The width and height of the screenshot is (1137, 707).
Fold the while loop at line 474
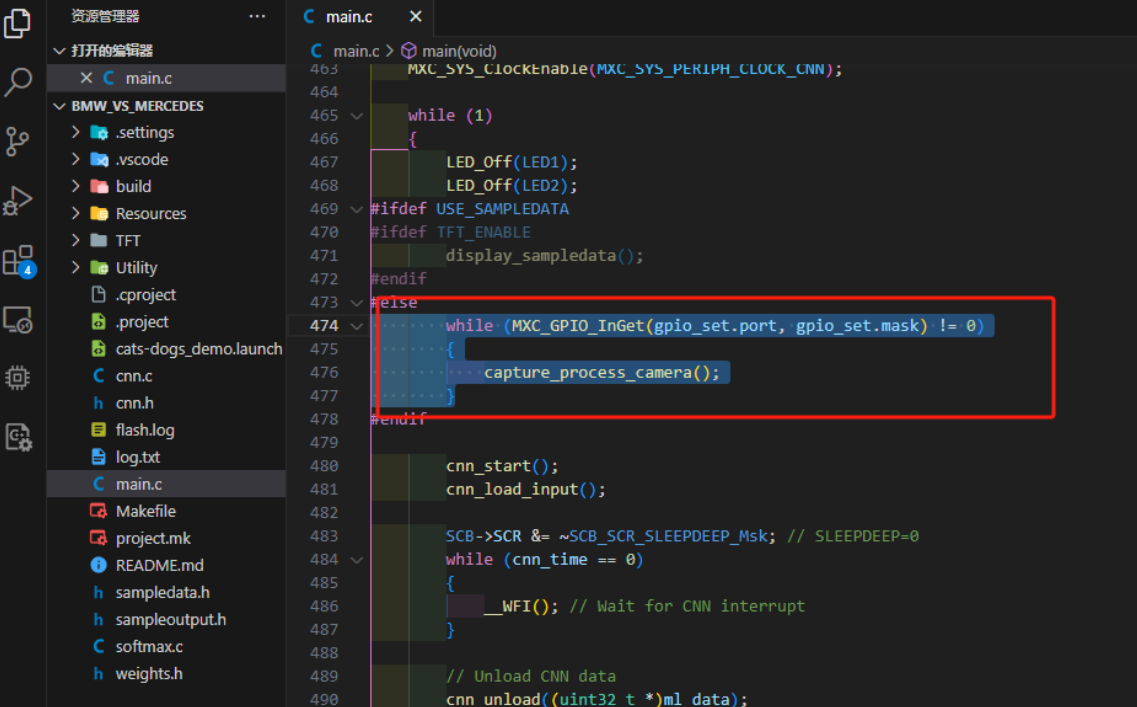(x=356, y=326)
